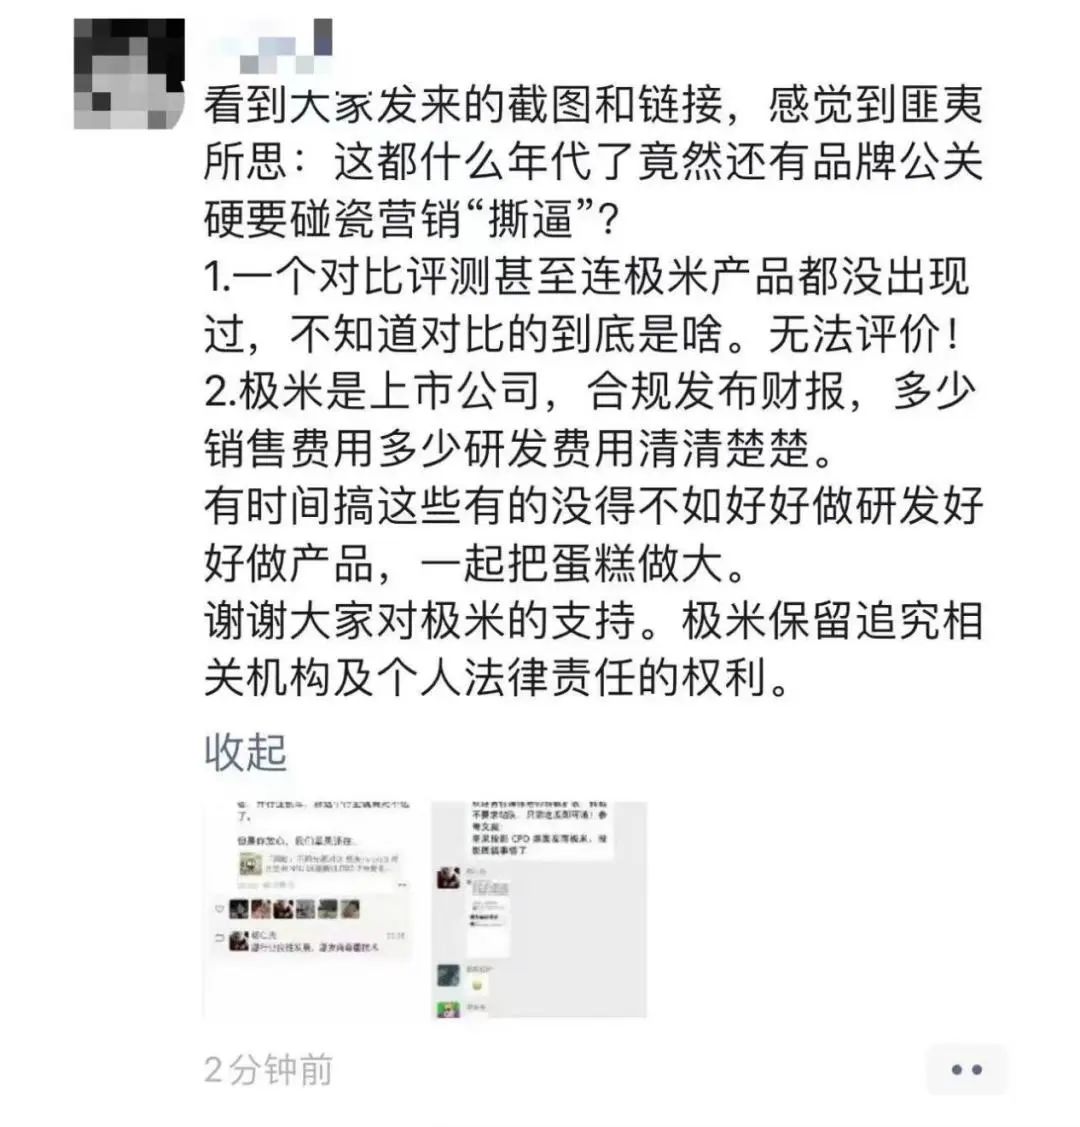Click the line 一起把蛋糕做大
This screenshot has width=1080, height=1127.
[476, 564]
